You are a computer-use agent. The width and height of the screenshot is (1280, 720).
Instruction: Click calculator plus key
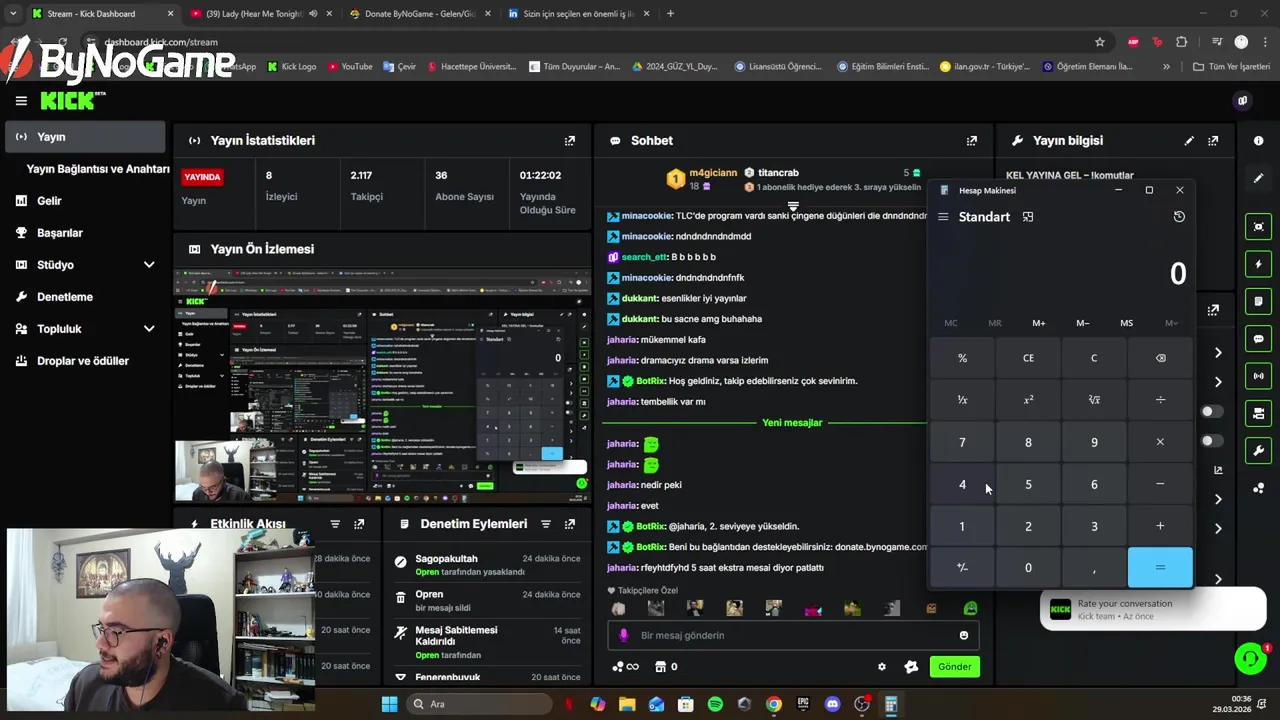(x=1160, y=526)
